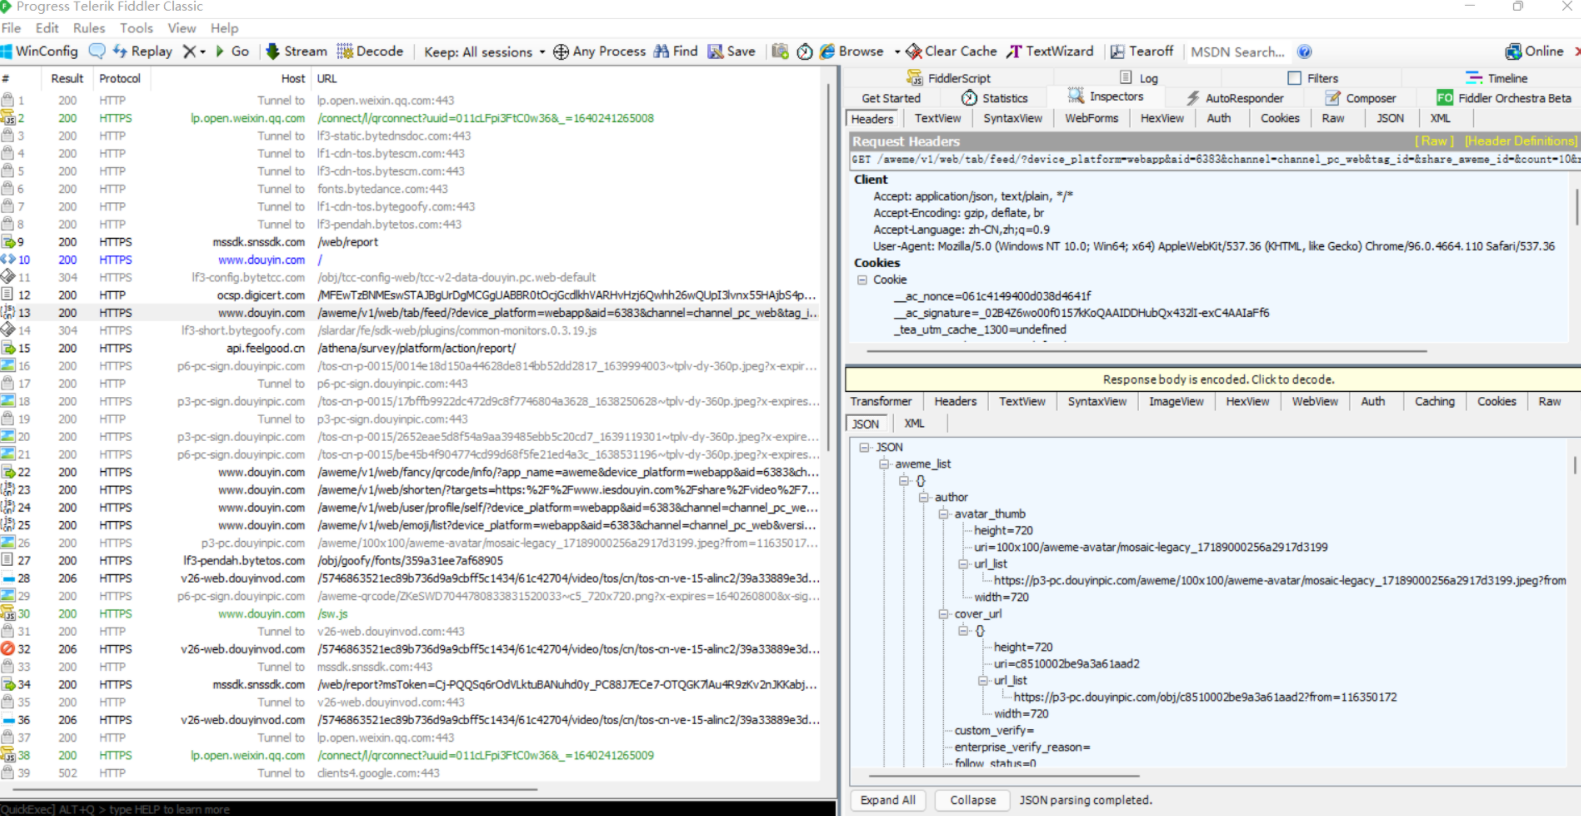Select session 10 www.douyin.com root request

[x=410, y=260]
